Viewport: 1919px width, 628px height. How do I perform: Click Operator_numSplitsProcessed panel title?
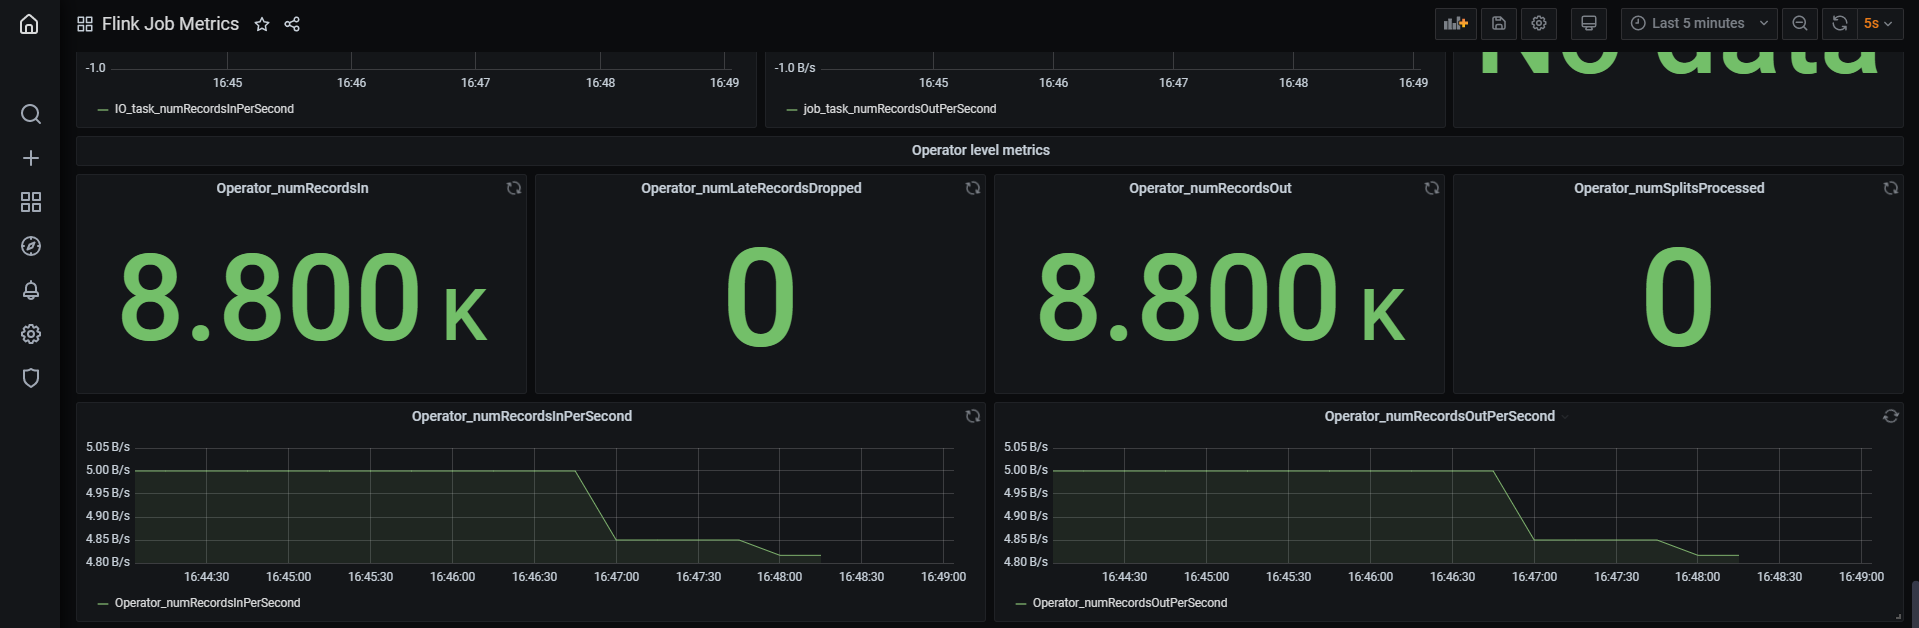(1669, 188)
